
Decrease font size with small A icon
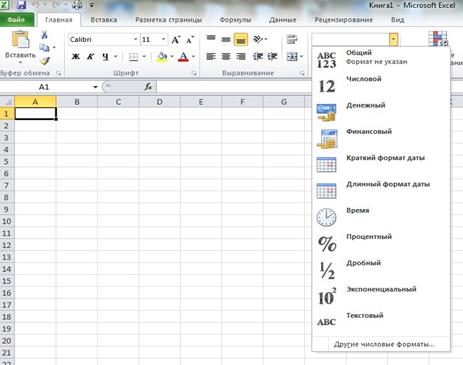coord(190,40)
